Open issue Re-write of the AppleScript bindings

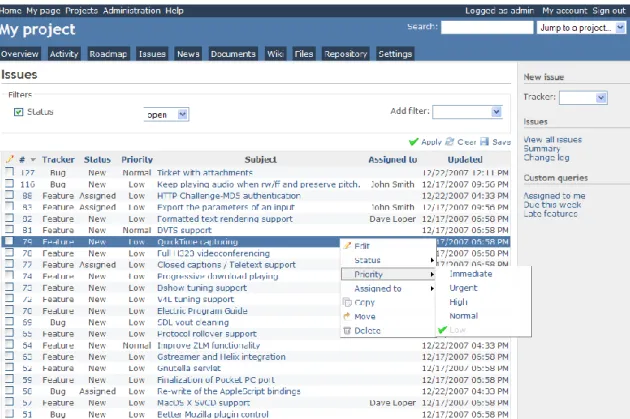(229, 391)
